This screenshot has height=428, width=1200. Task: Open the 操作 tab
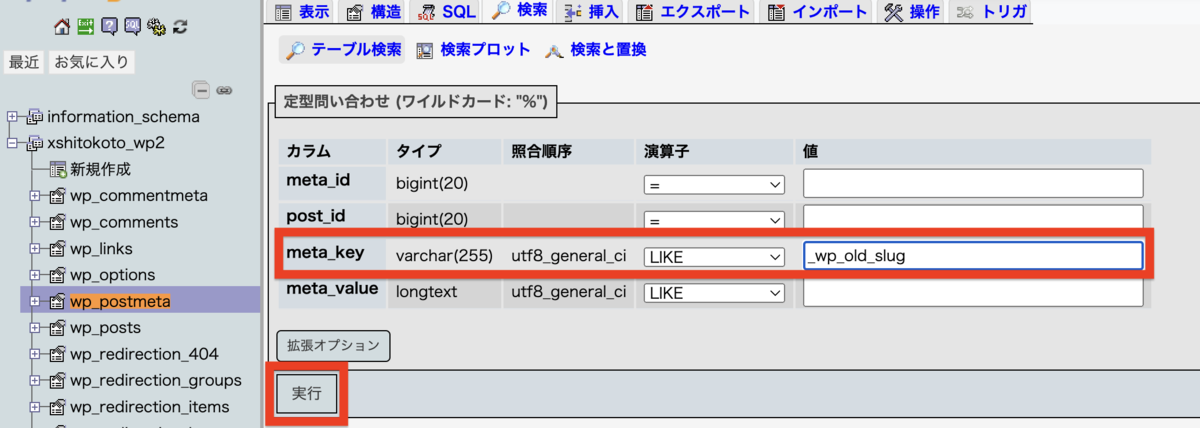(912, 12)
